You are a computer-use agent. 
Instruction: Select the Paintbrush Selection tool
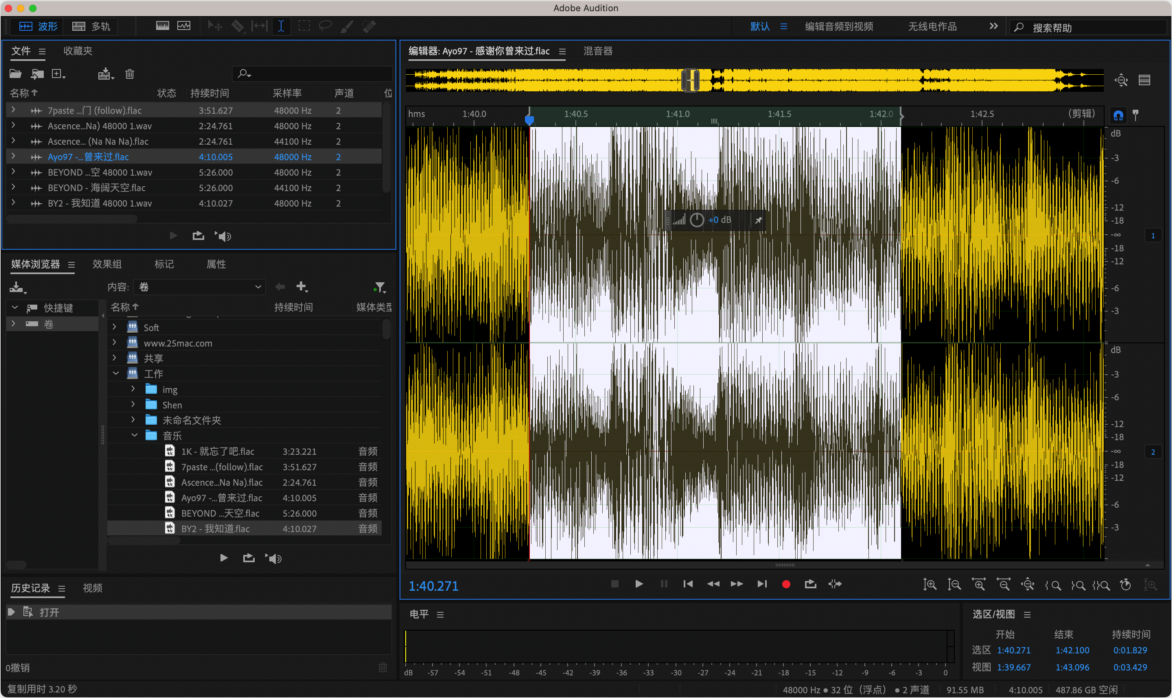(347, 26)
